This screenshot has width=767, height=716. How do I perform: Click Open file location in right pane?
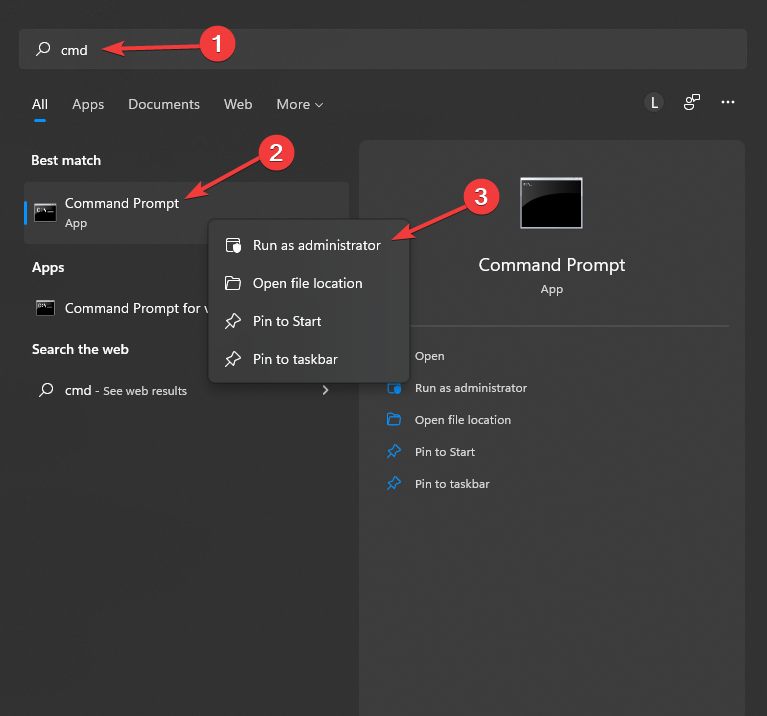(462, 420)
